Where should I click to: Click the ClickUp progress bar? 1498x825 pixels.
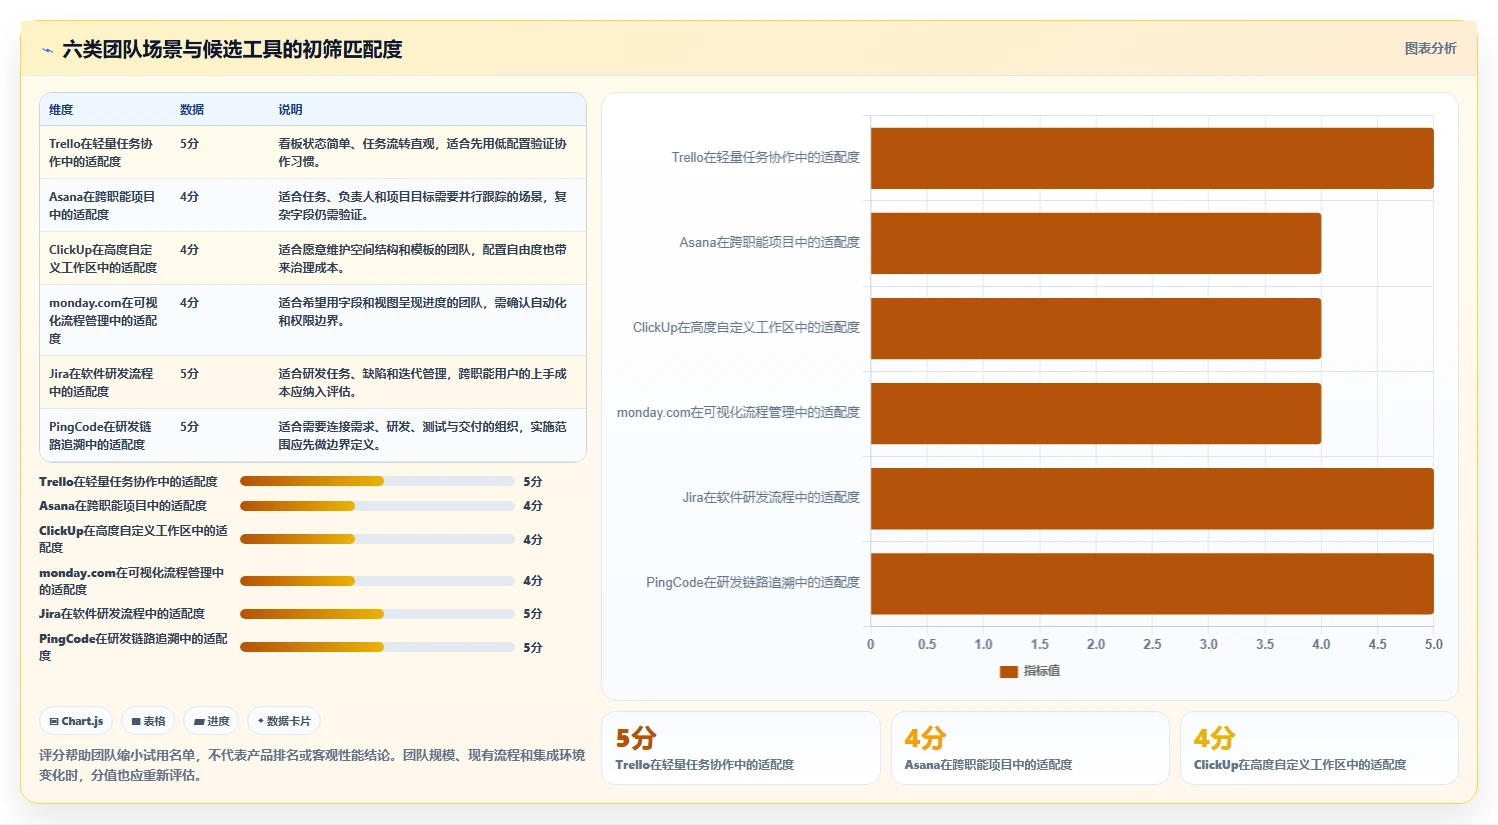[377, 539]
